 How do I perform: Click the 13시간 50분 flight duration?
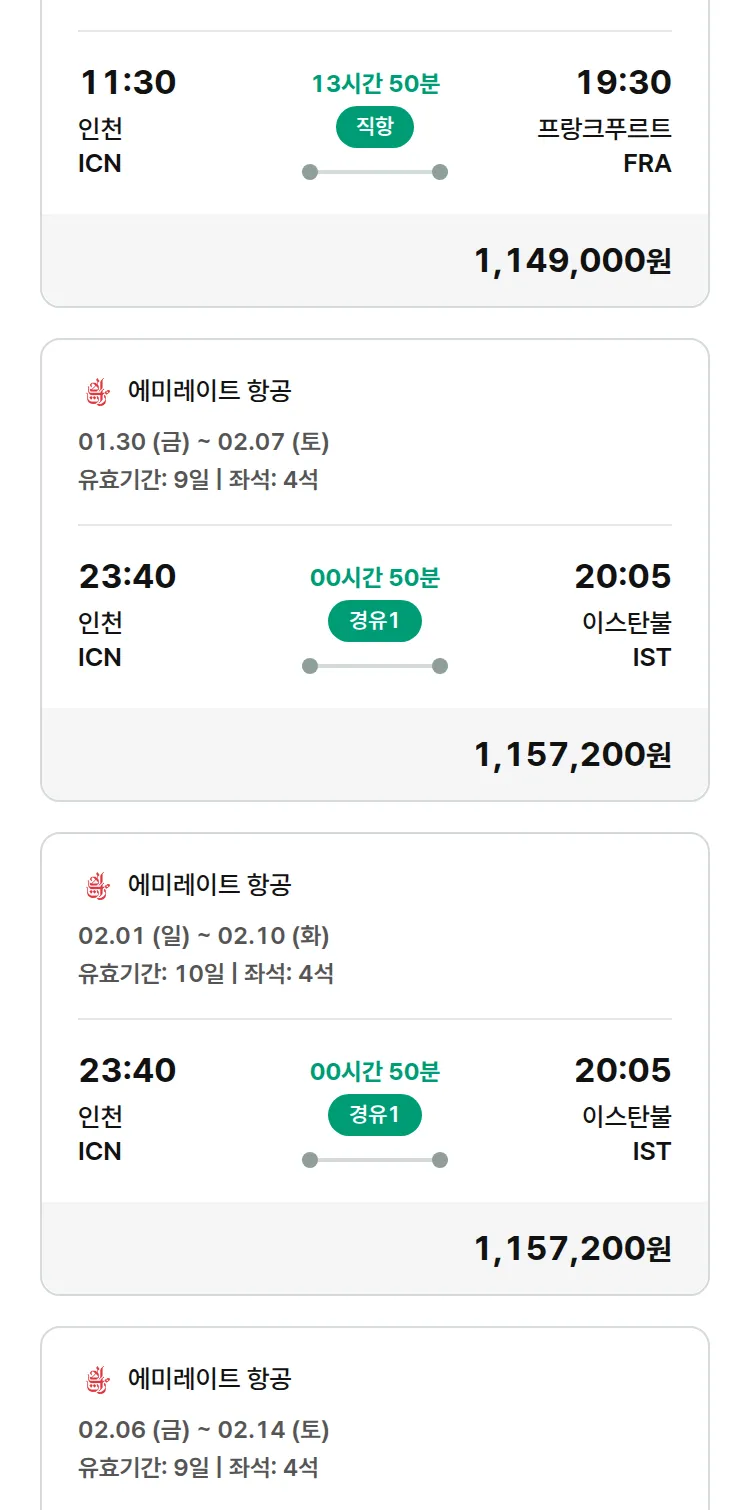(375, 84)
